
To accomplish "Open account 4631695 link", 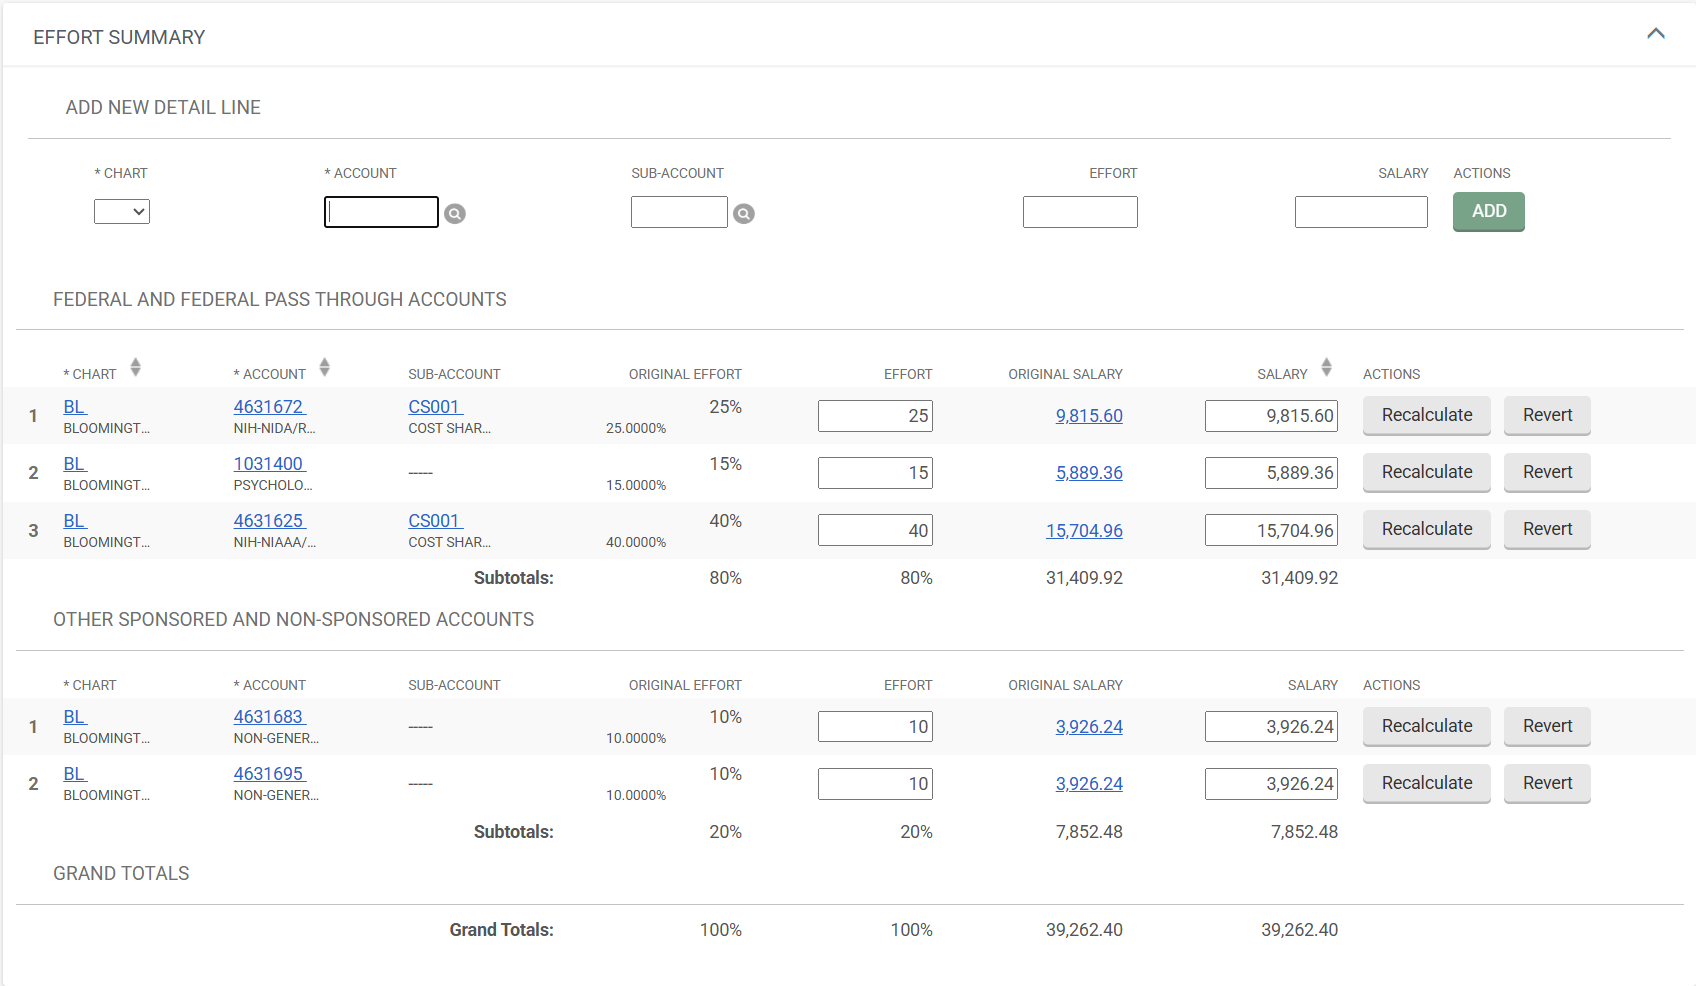I will (268, 774).
